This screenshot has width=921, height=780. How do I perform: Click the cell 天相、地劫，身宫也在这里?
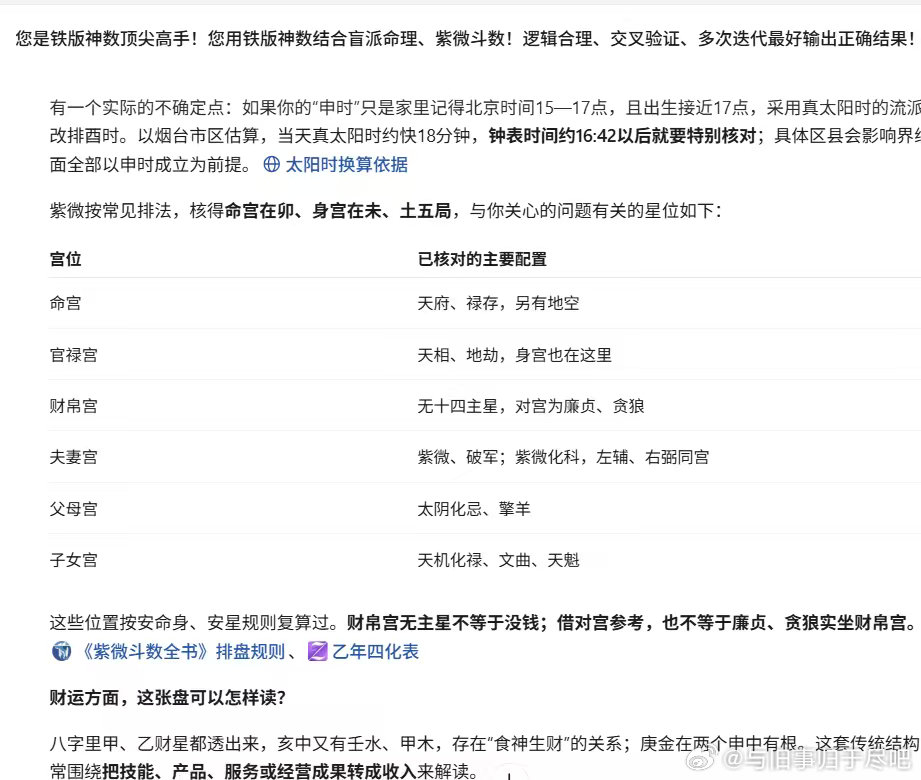click(x=515, y=355)
